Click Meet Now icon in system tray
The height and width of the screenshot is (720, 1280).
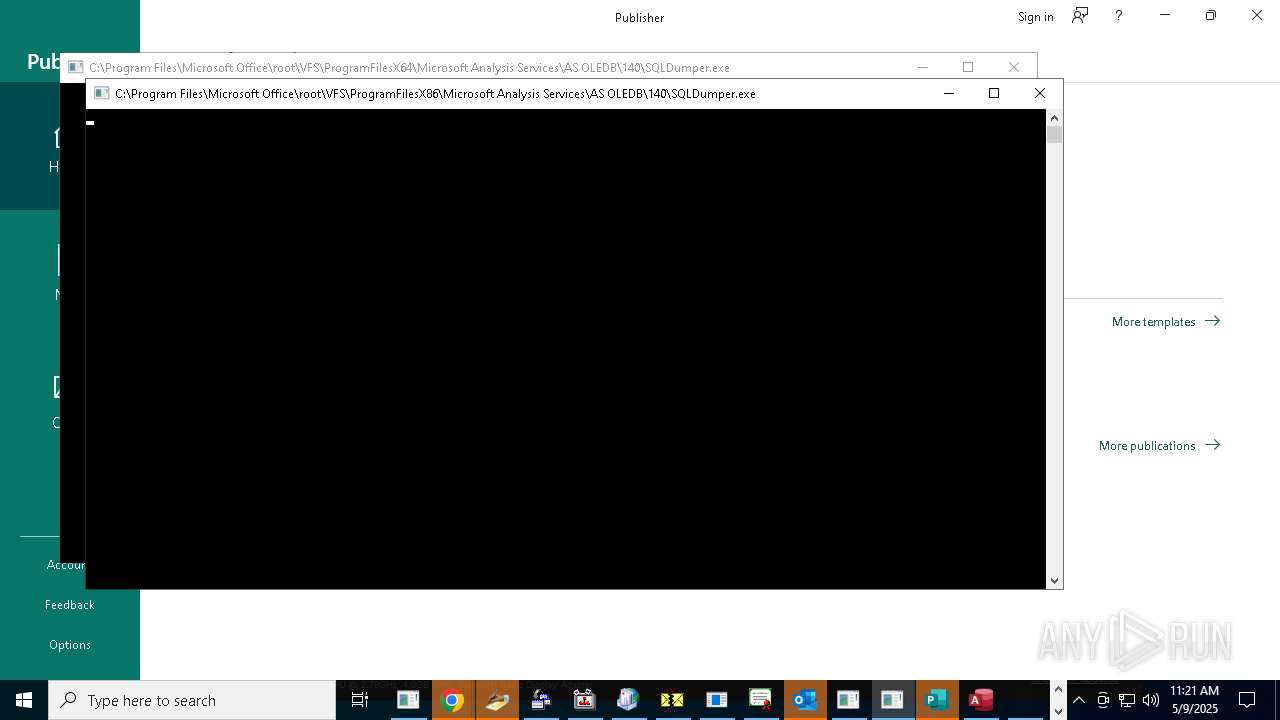1103,700
